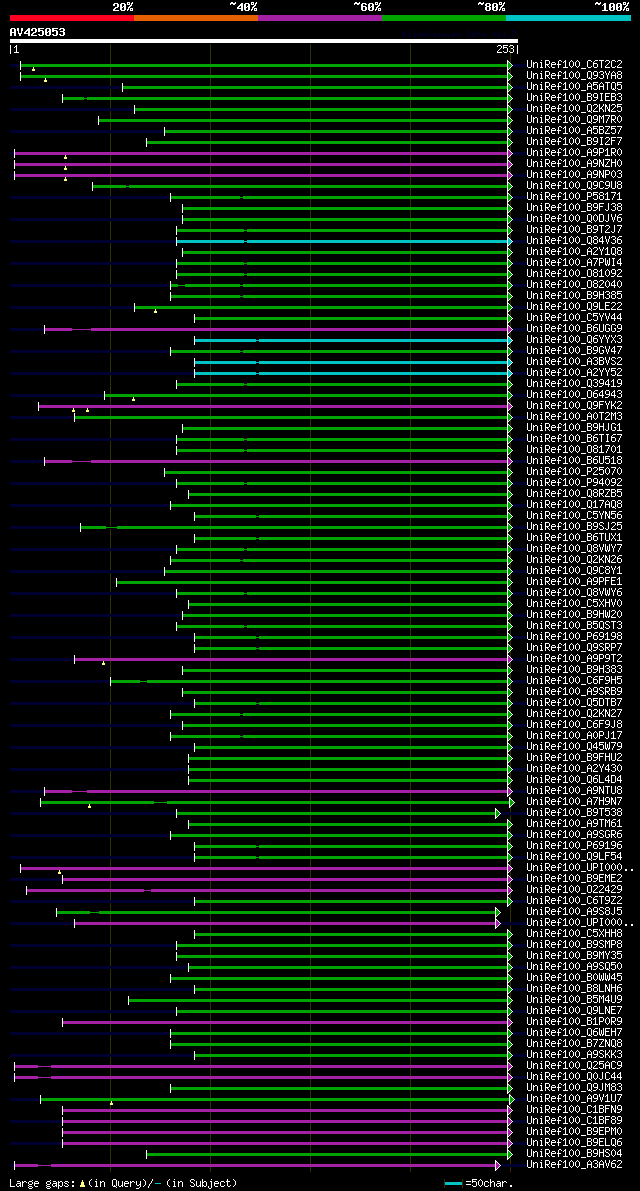Viewport: 640px width, 1191px height.
Task: Click the UniRef100_Q9M7R0 label
Action: (574, 119)
